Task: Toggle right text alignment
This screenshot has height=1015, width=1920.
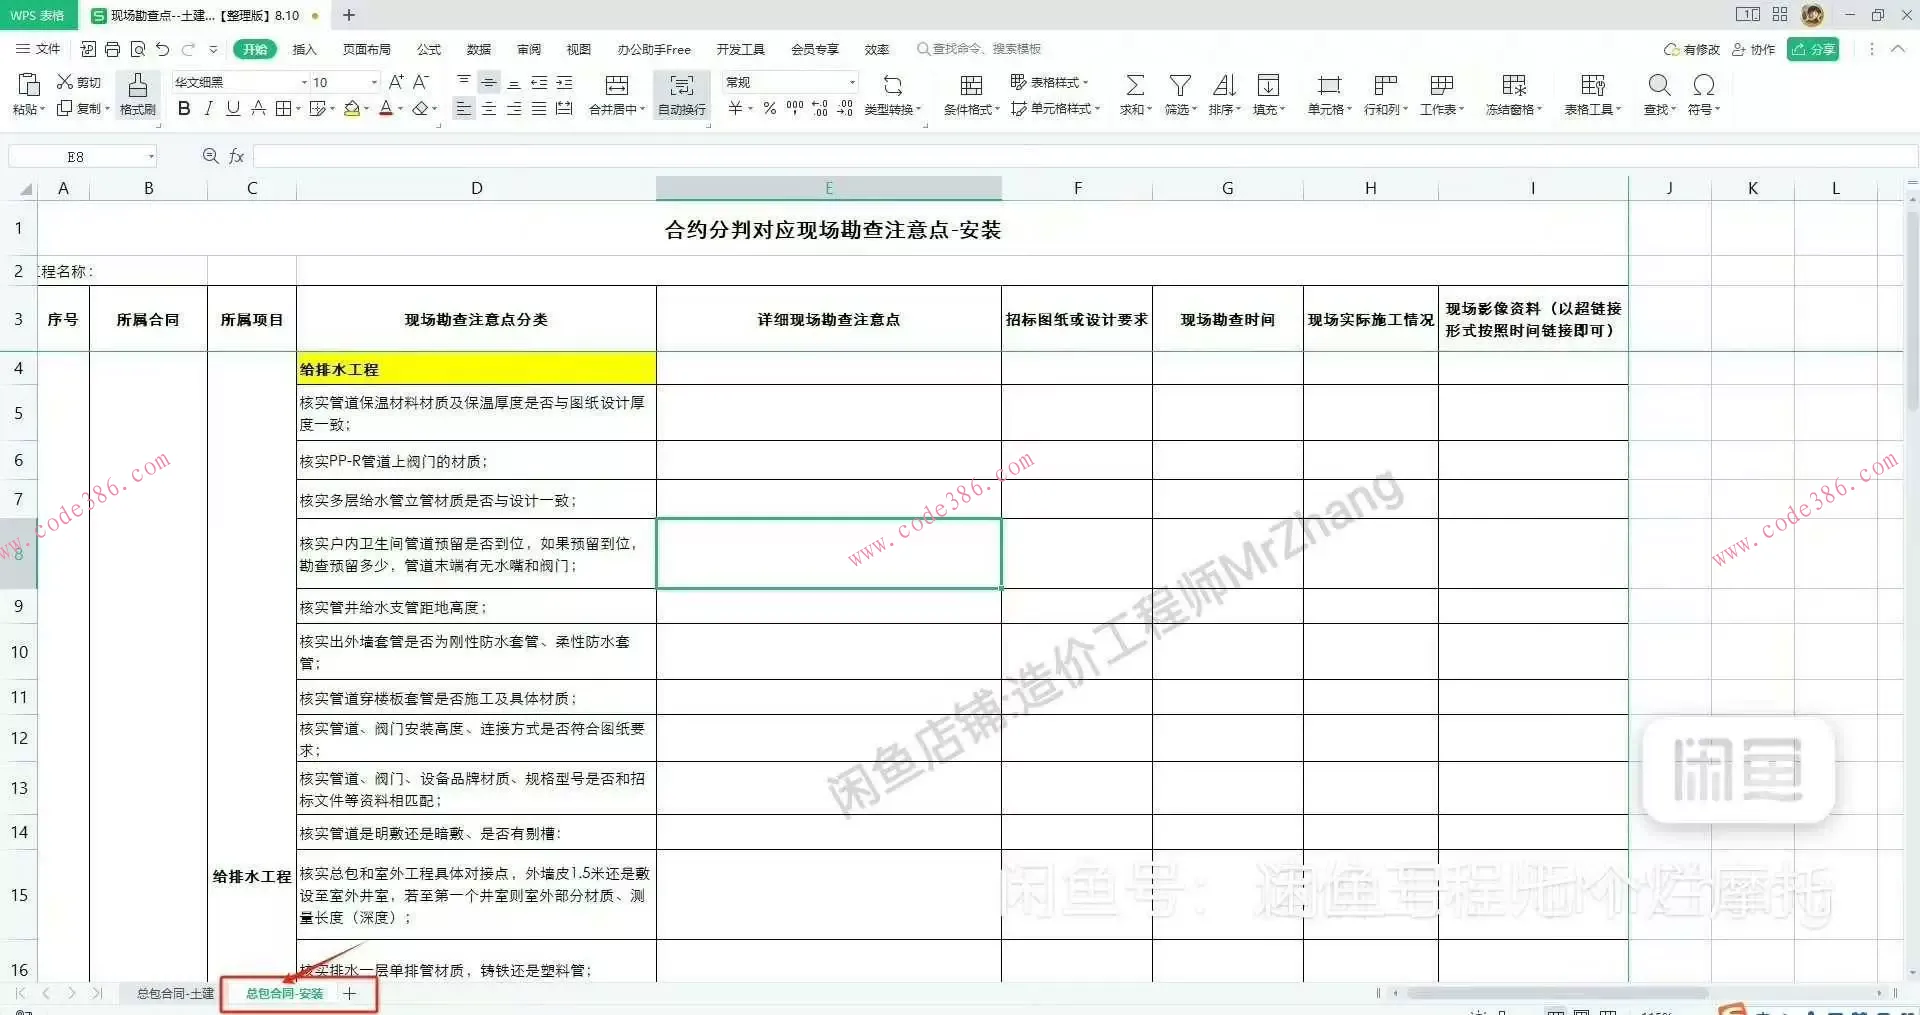Action: pos(514,109)
